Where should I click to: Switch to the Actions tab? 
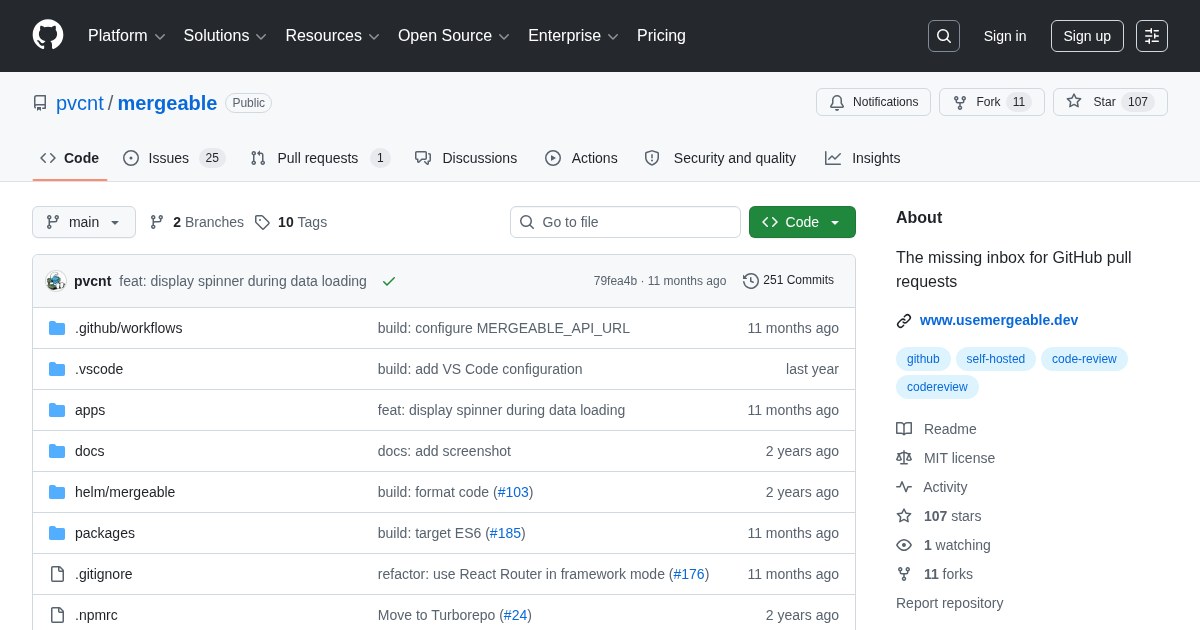pyautogui.click(x=581, y=158)
